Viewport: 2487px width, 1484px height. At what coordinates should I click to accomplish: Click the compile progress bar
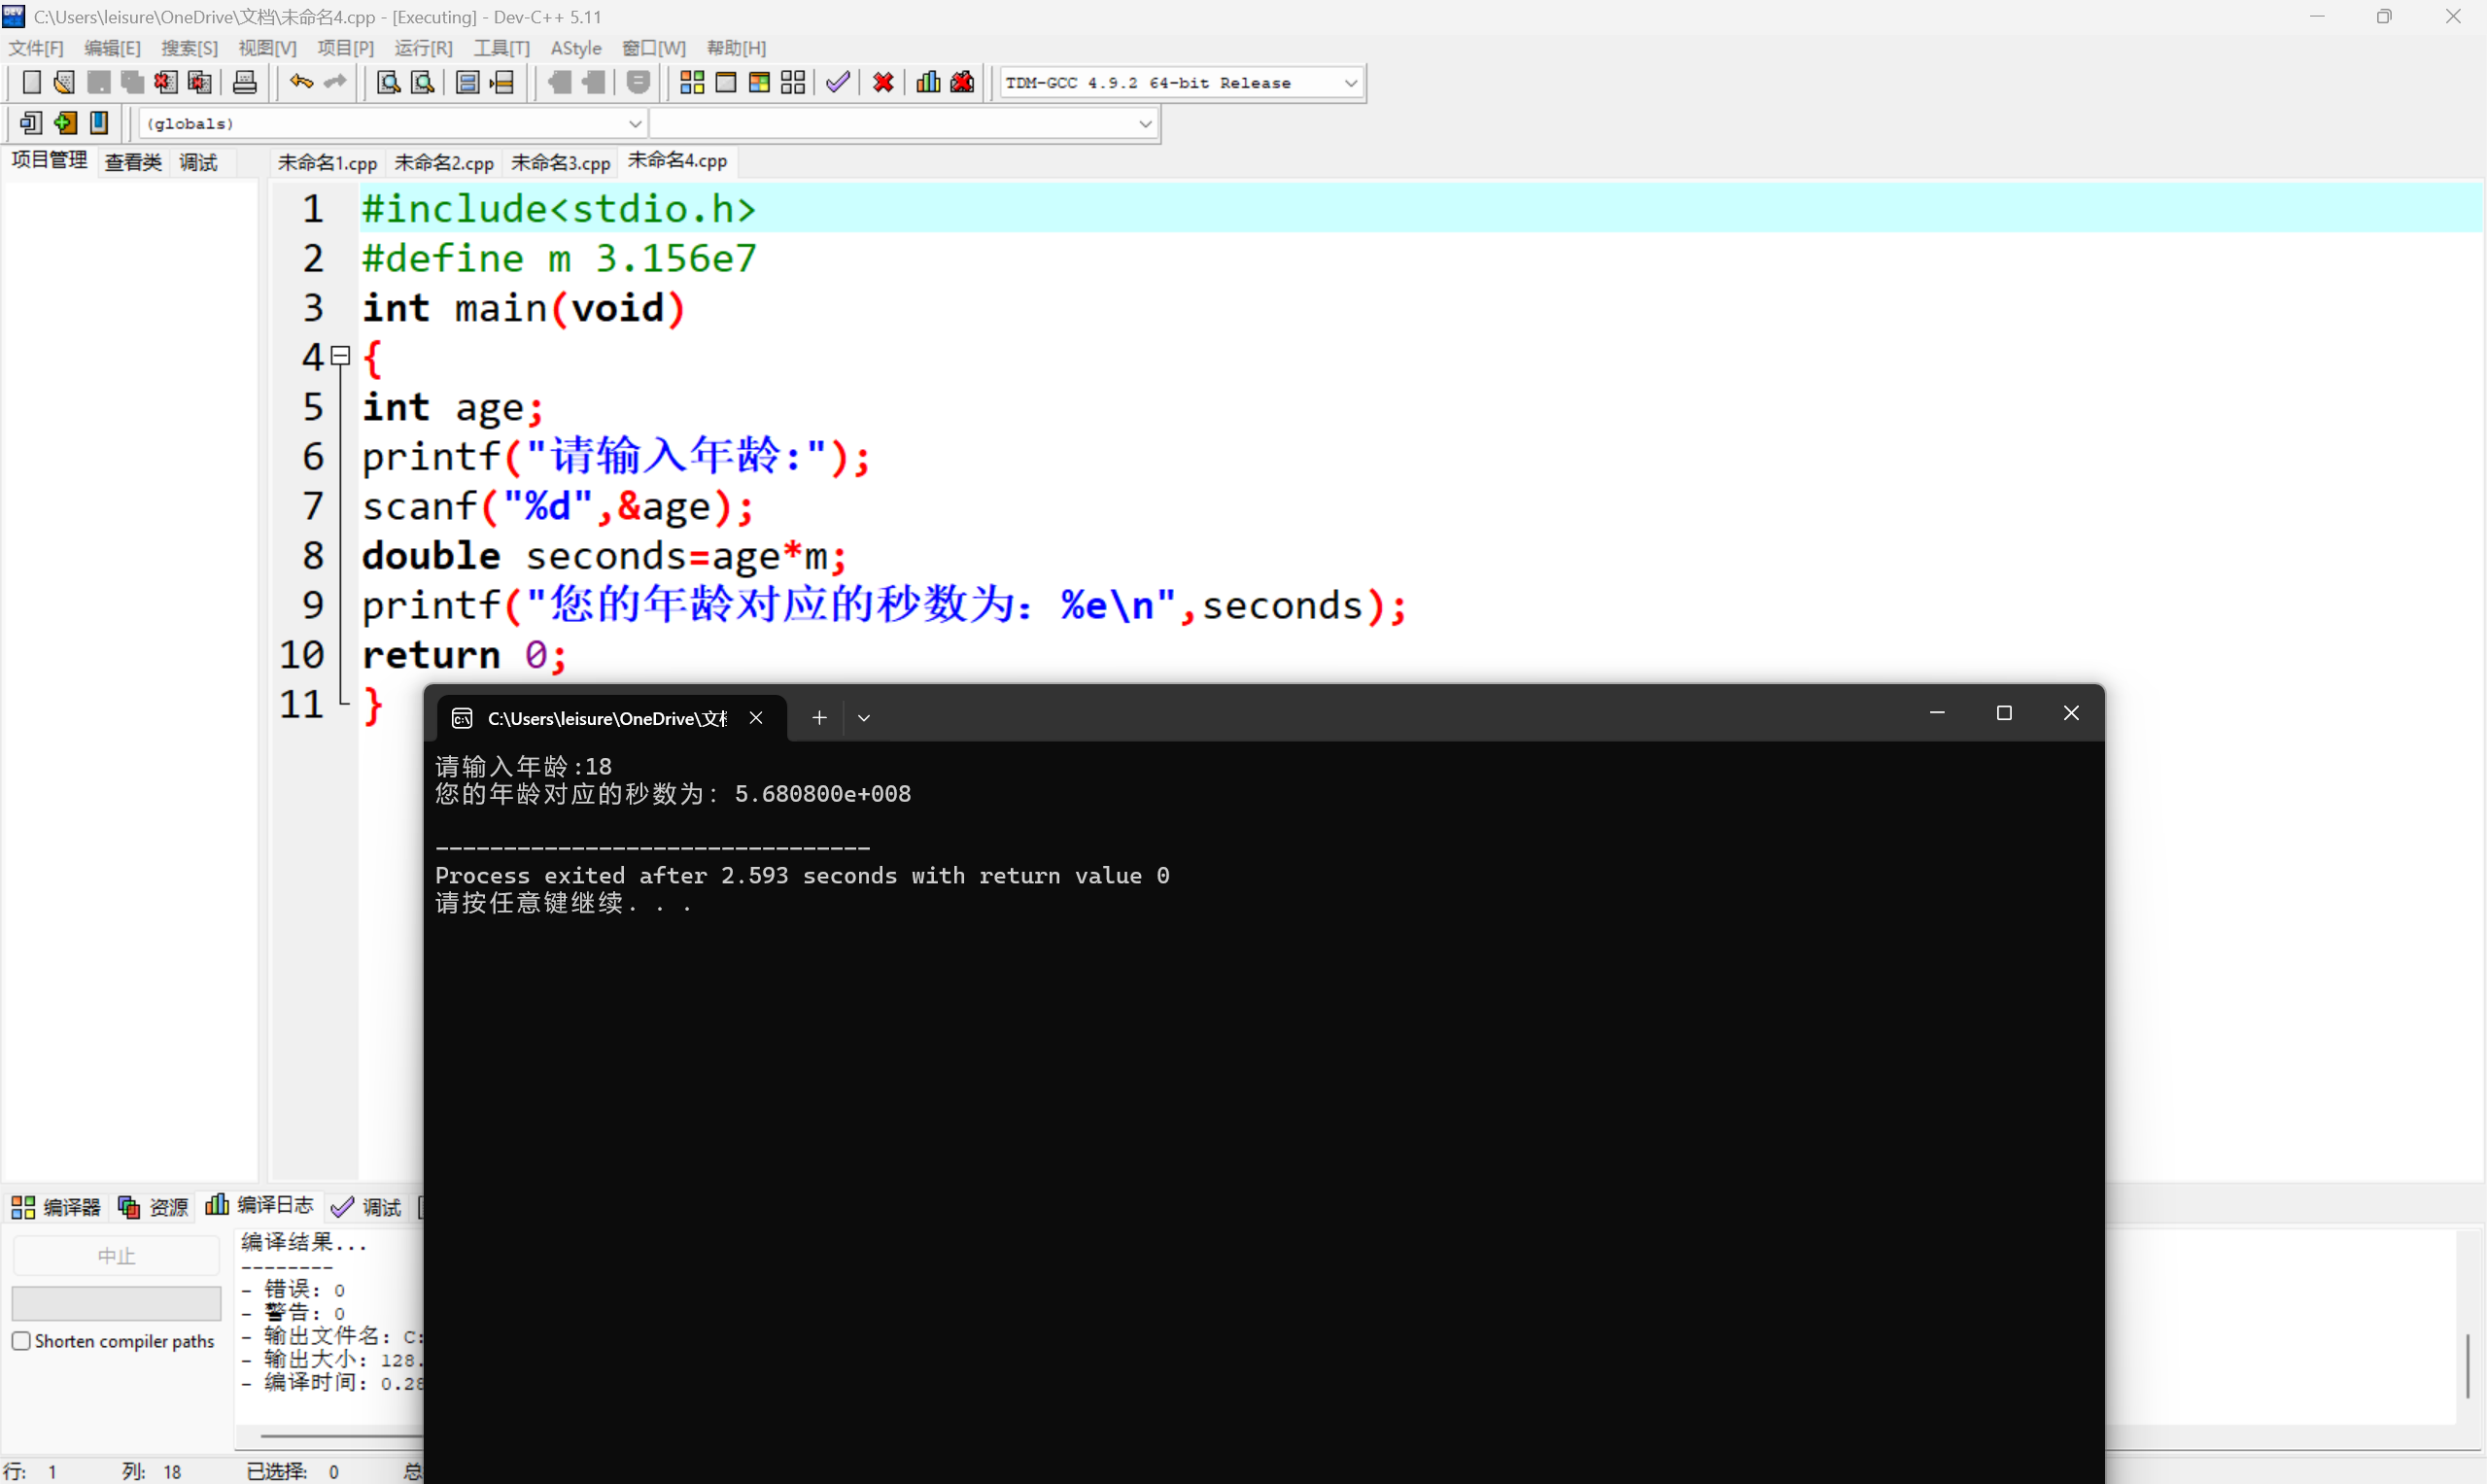pyautogui.click(x=116, y=1302)
